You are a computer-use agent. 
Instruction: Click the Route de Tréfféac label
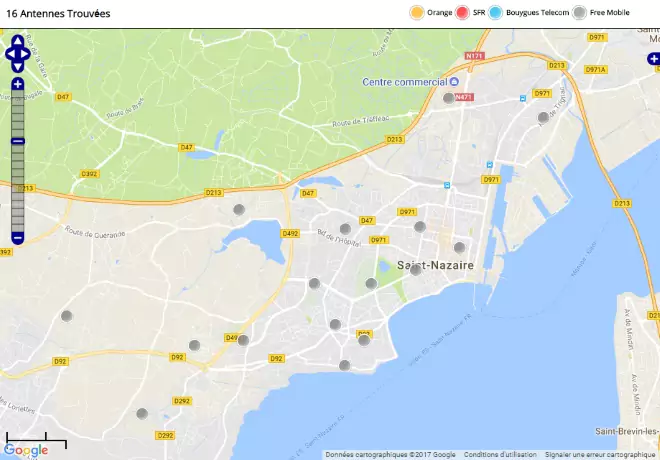[361, 121]
